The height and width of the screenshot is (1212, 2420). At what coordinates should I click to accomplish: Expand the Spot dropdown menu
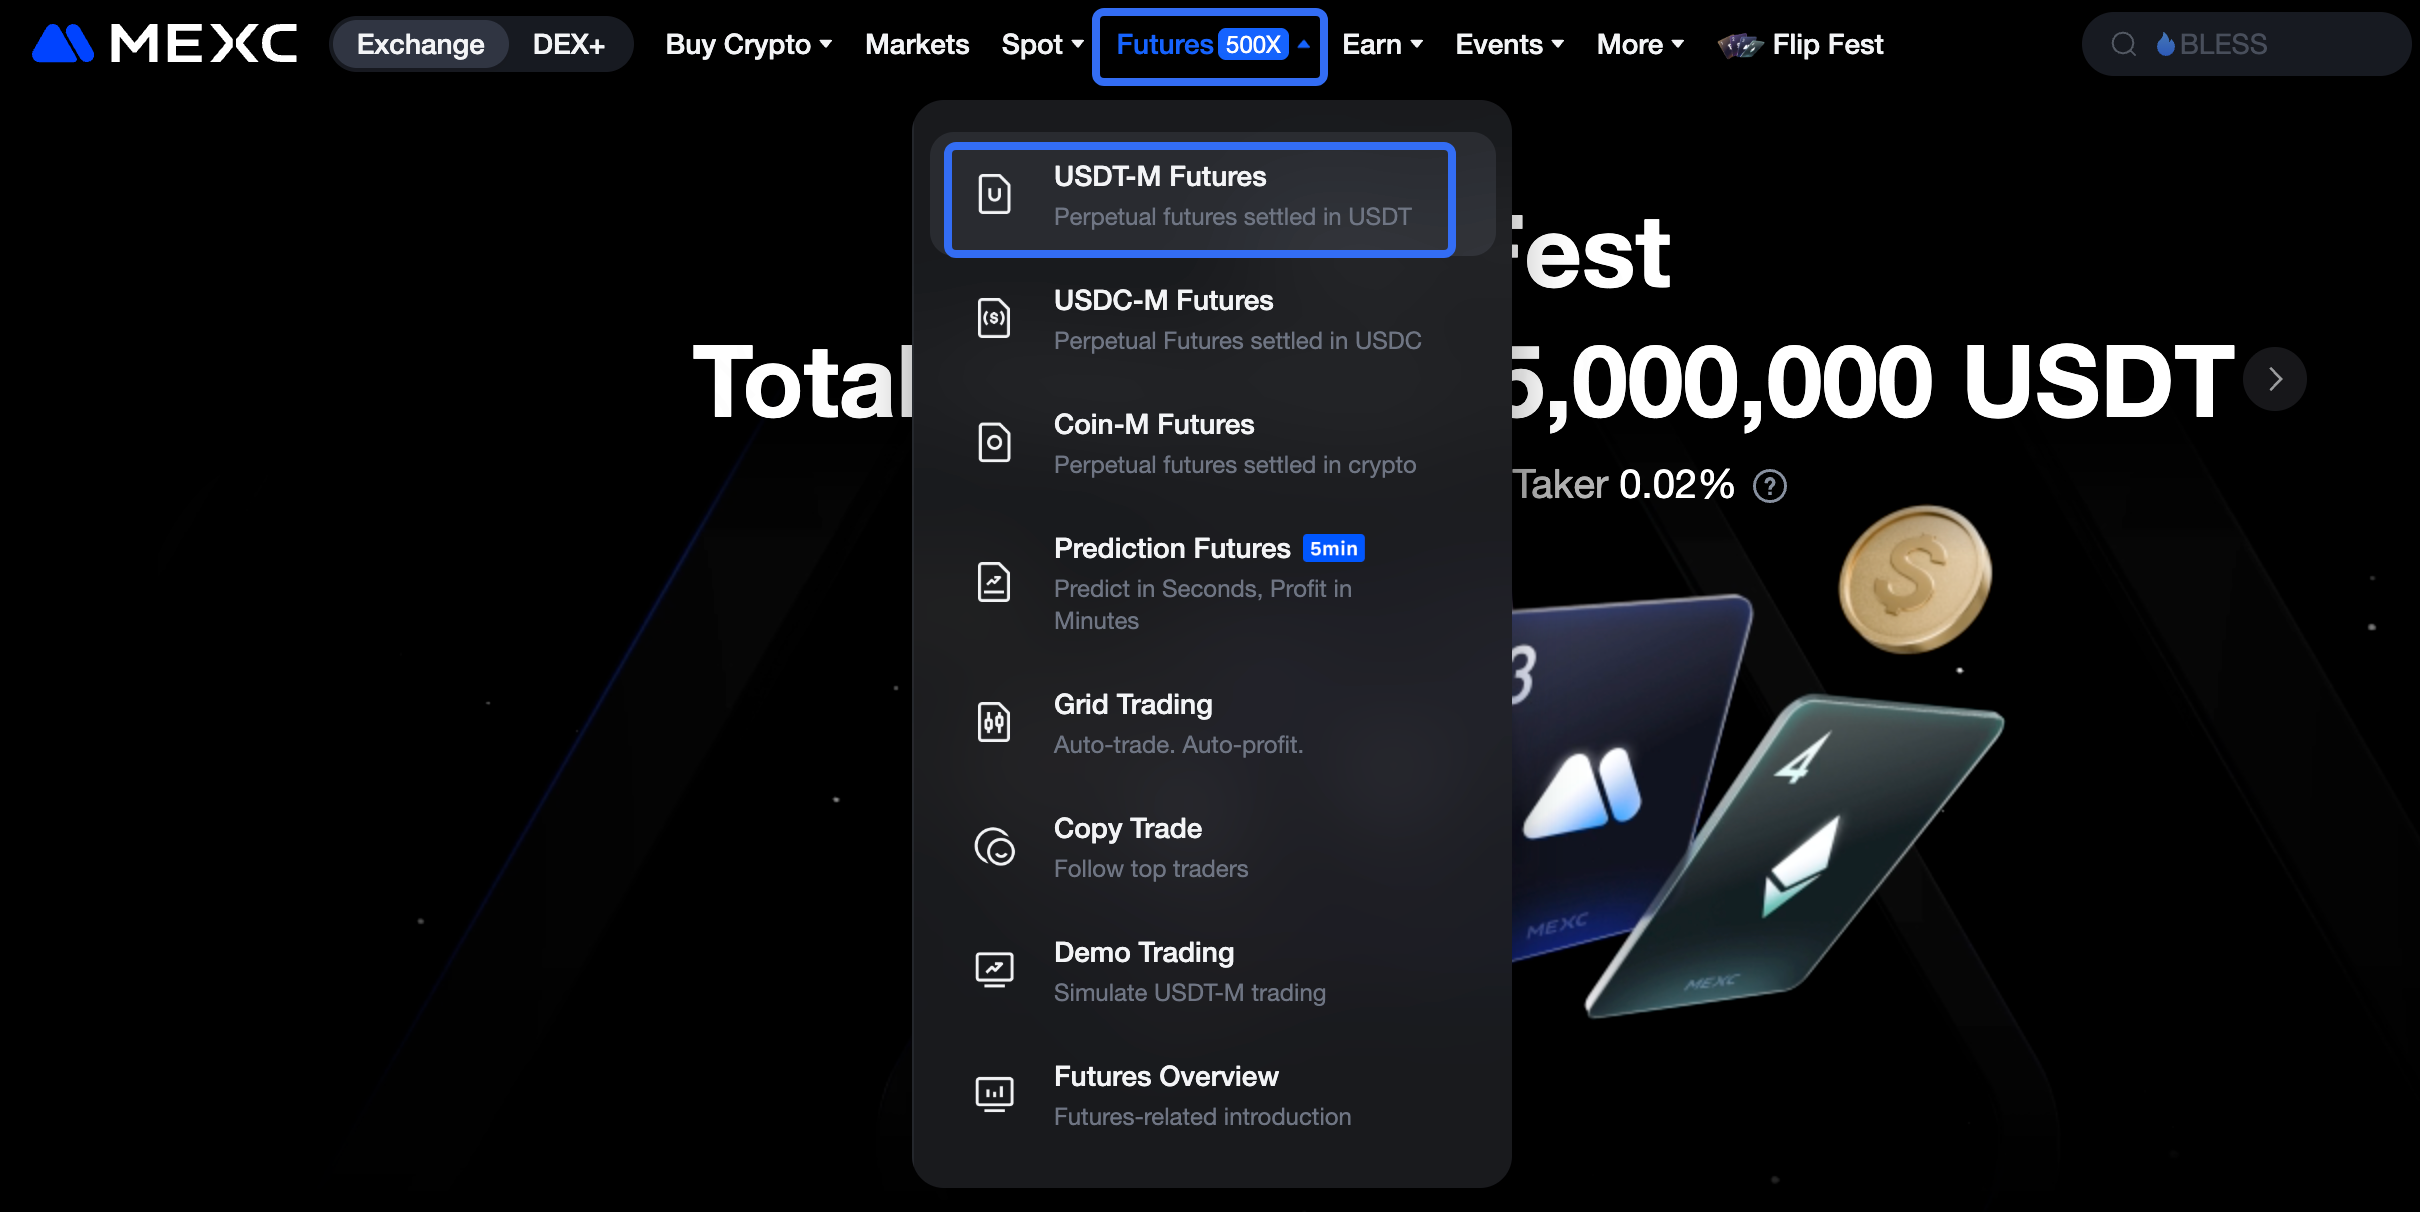tap(1042, 44)
